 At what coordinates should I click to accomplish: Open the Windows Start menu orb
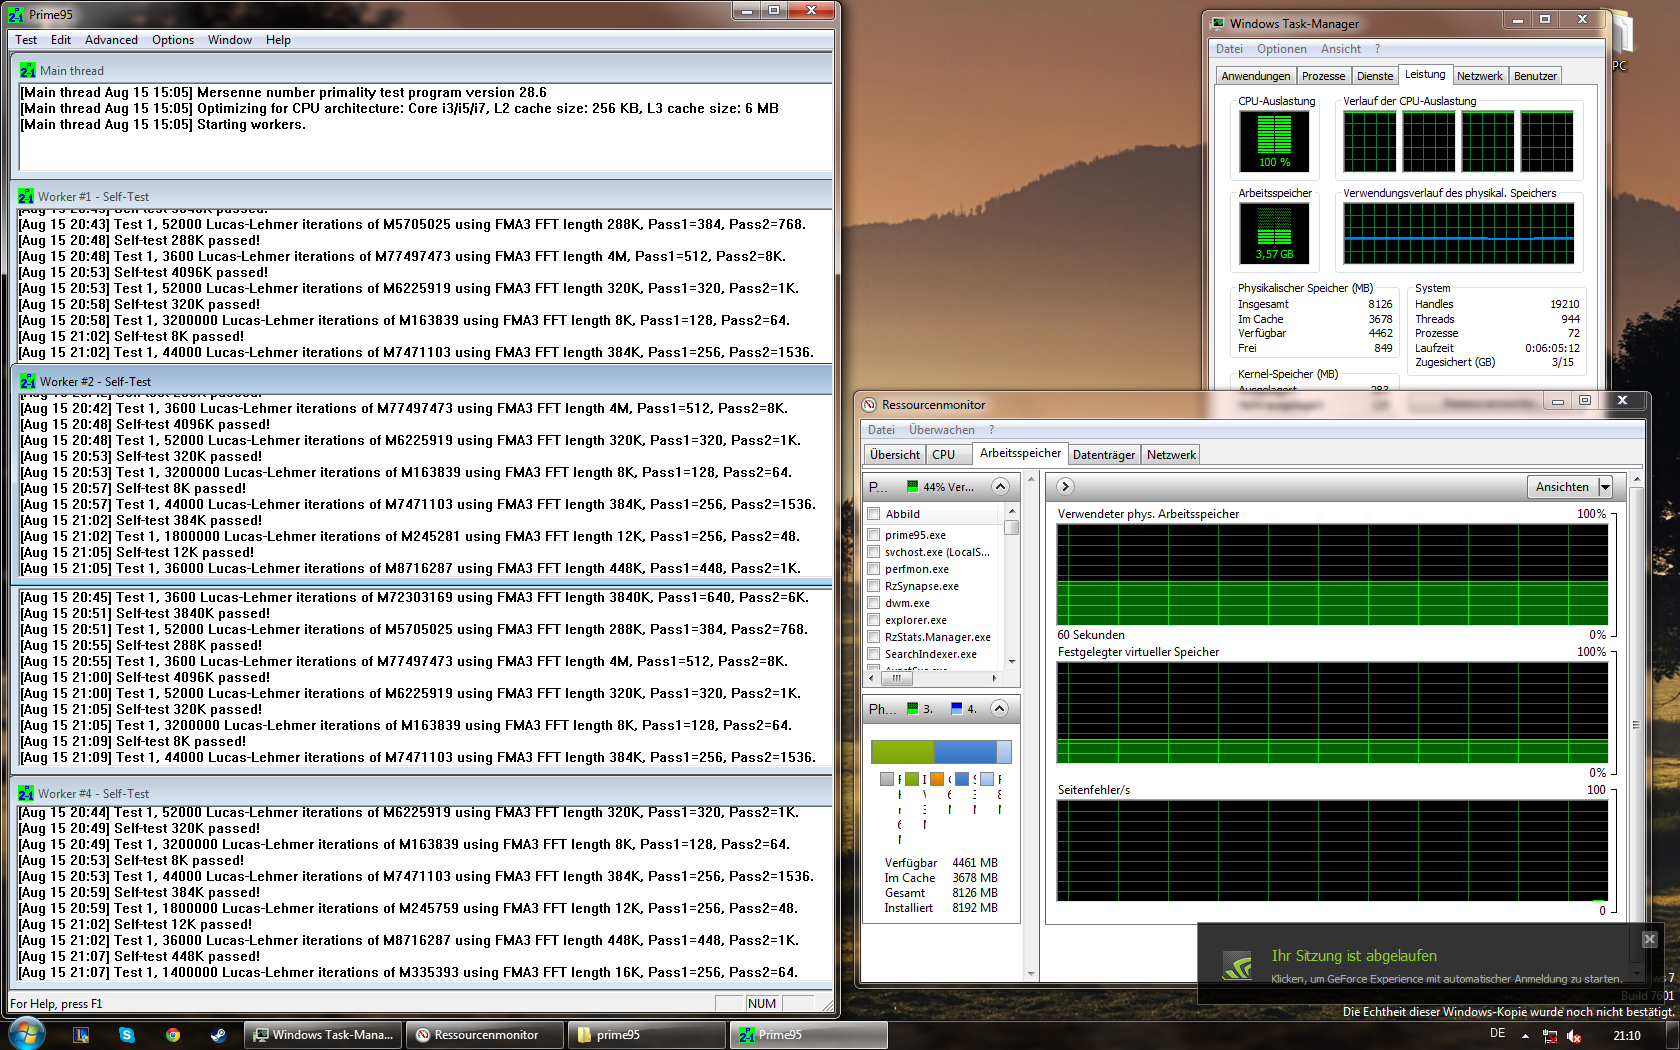click(26, 1034)
